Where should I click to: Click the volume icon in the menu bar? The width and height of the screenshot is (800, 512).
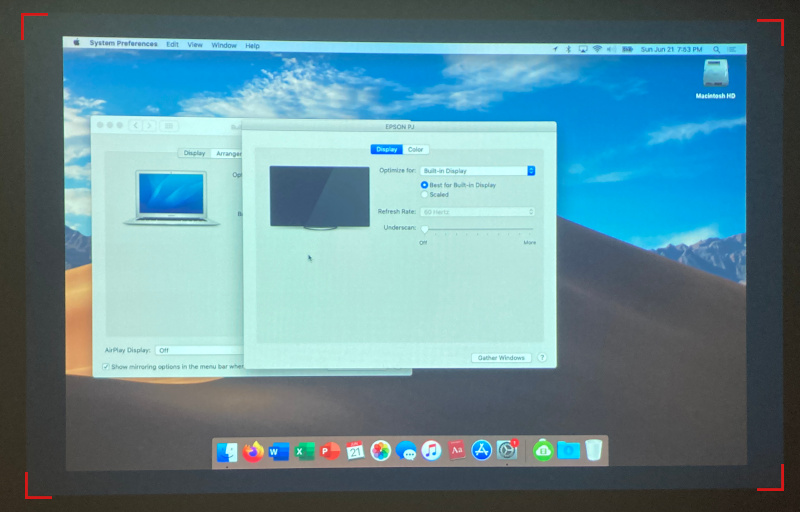click(611, 49)
